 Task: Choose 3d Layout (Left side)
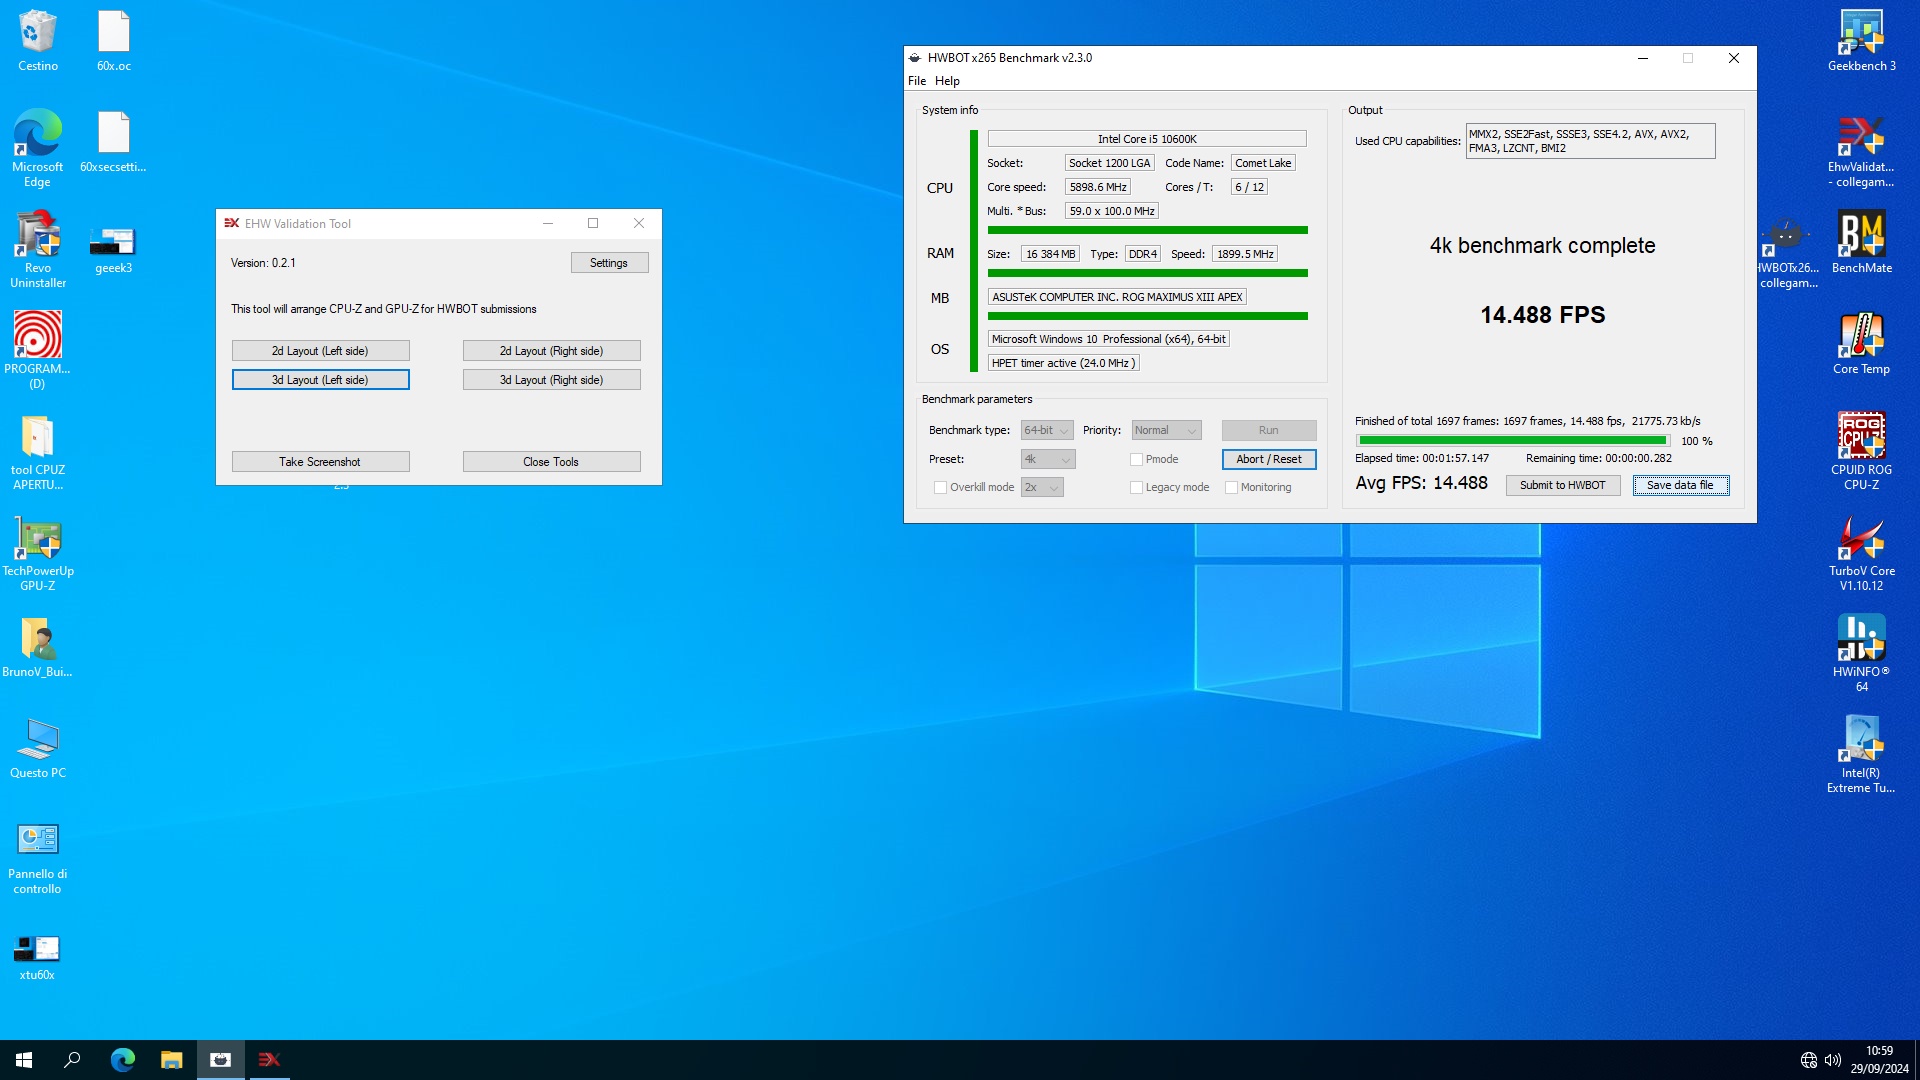click(x=320, y=380)
